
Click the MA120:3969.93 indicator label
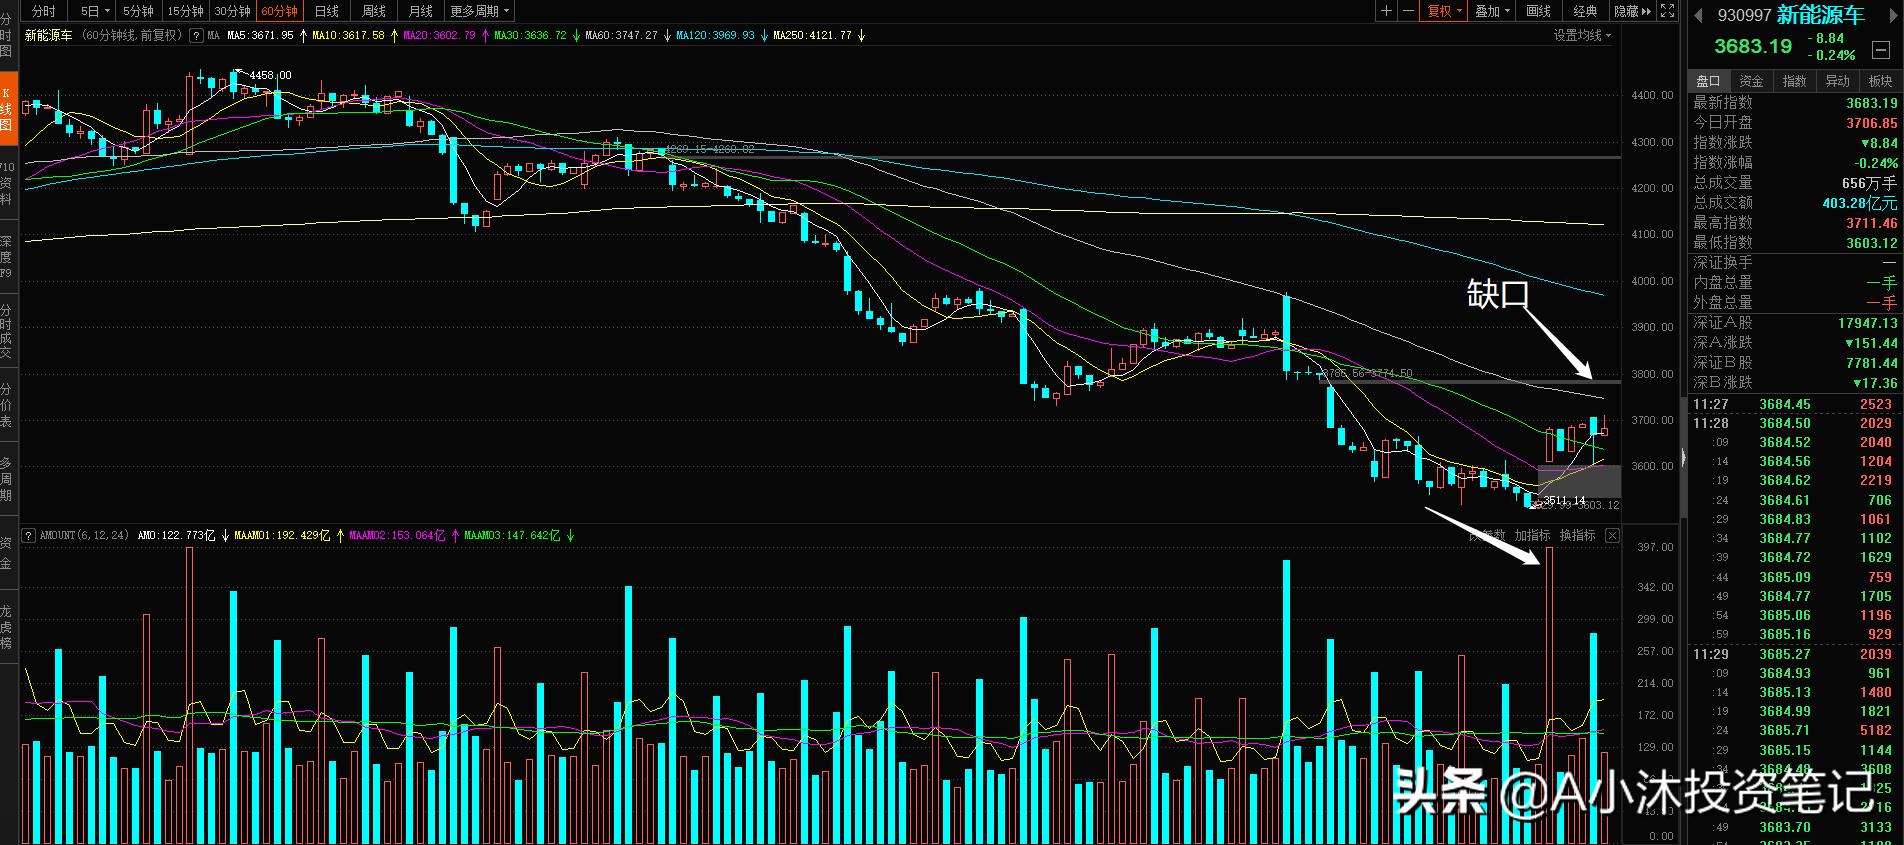[716, 35]
